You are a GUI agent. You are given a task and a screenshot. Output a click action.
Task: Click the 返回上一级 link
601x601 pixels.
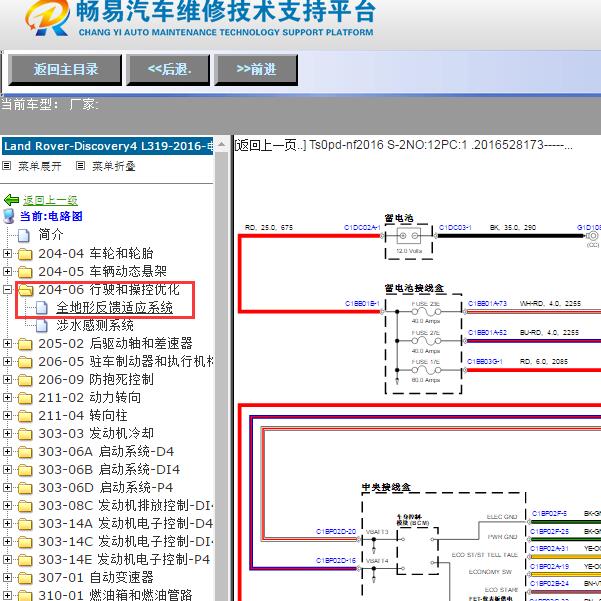click(x=50, y=200)
